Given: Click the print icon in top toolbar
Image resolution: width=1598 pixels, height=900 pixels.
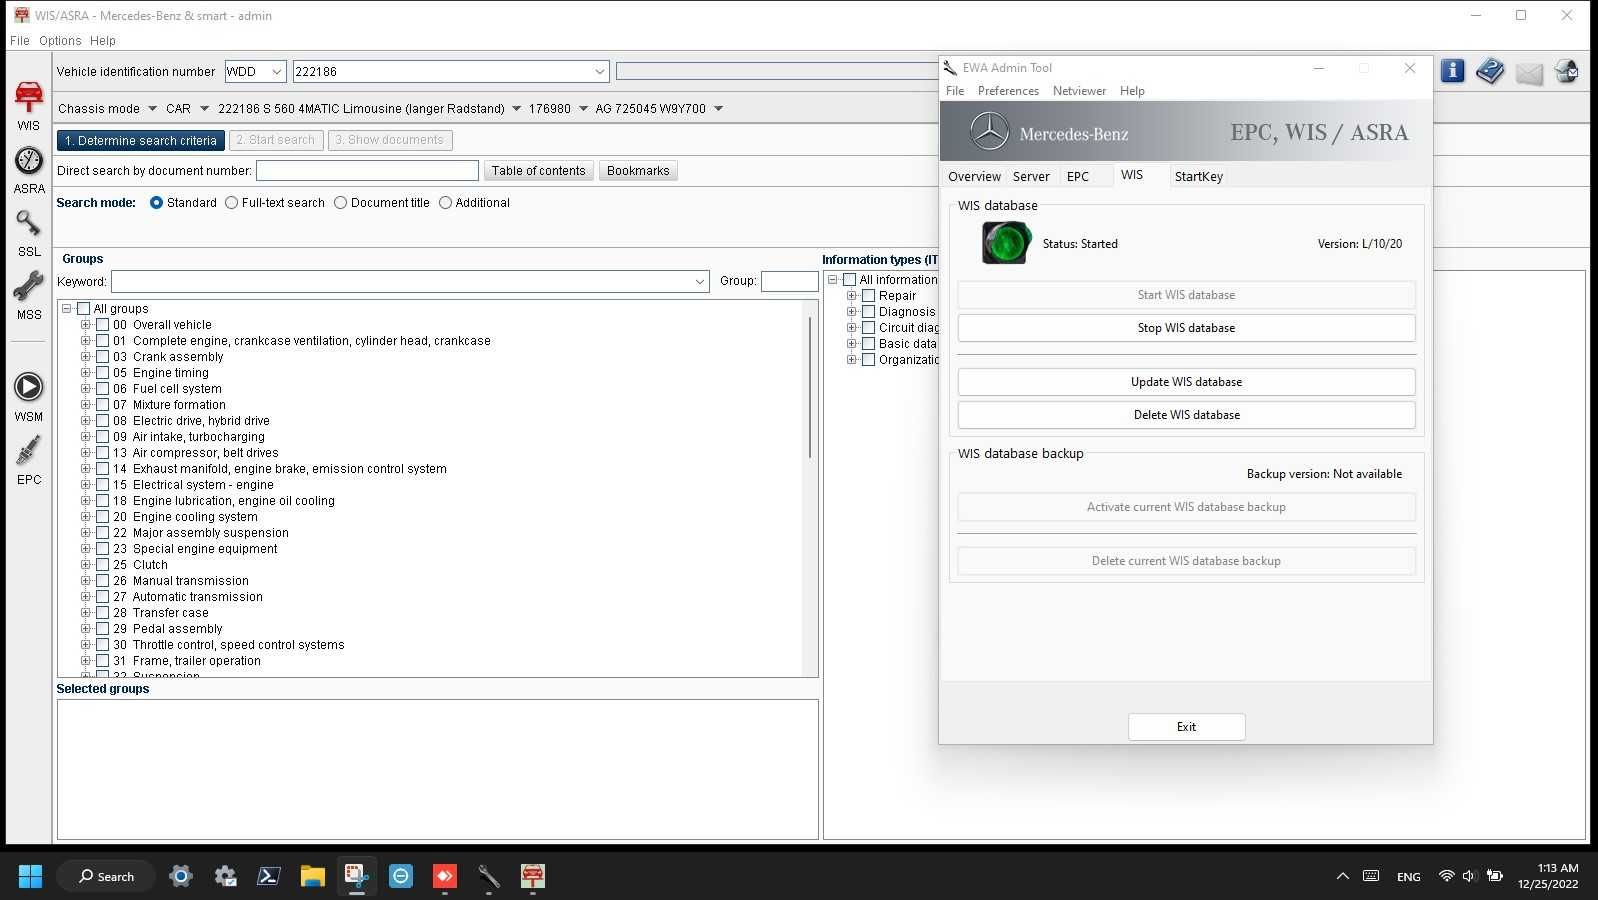Looking at the screenshot, I should click(x=1567, y=72).
